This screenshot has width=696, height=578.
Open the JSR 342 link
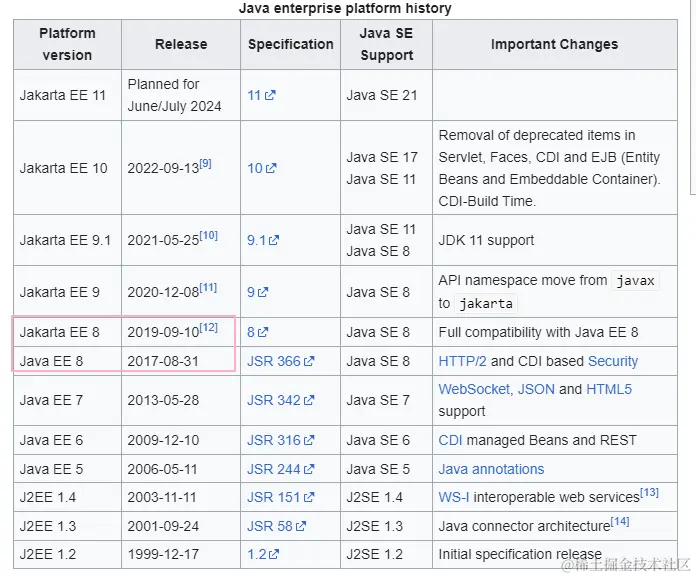[x=281, y=400]
